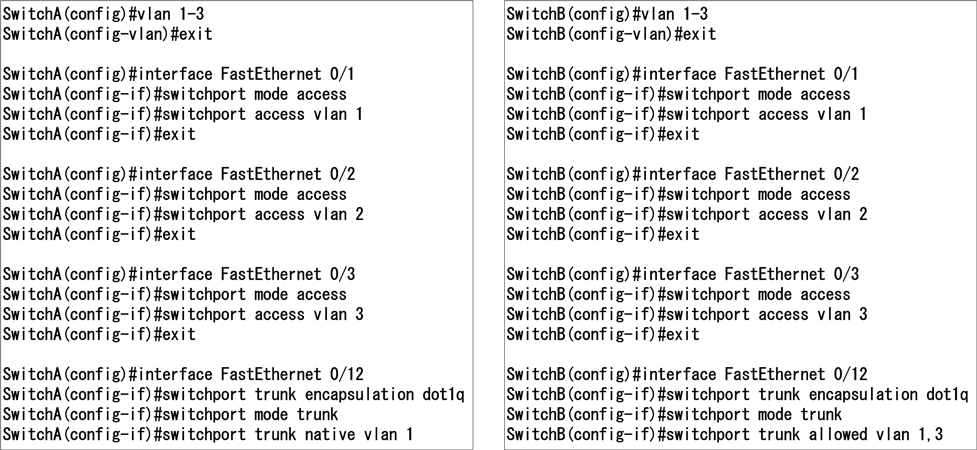The height and width of the screenshot is (450, 977).
Task: Click SwitchA 'switchport trunk encapsulation dot1q' line
Action: (x=233, y=394)
